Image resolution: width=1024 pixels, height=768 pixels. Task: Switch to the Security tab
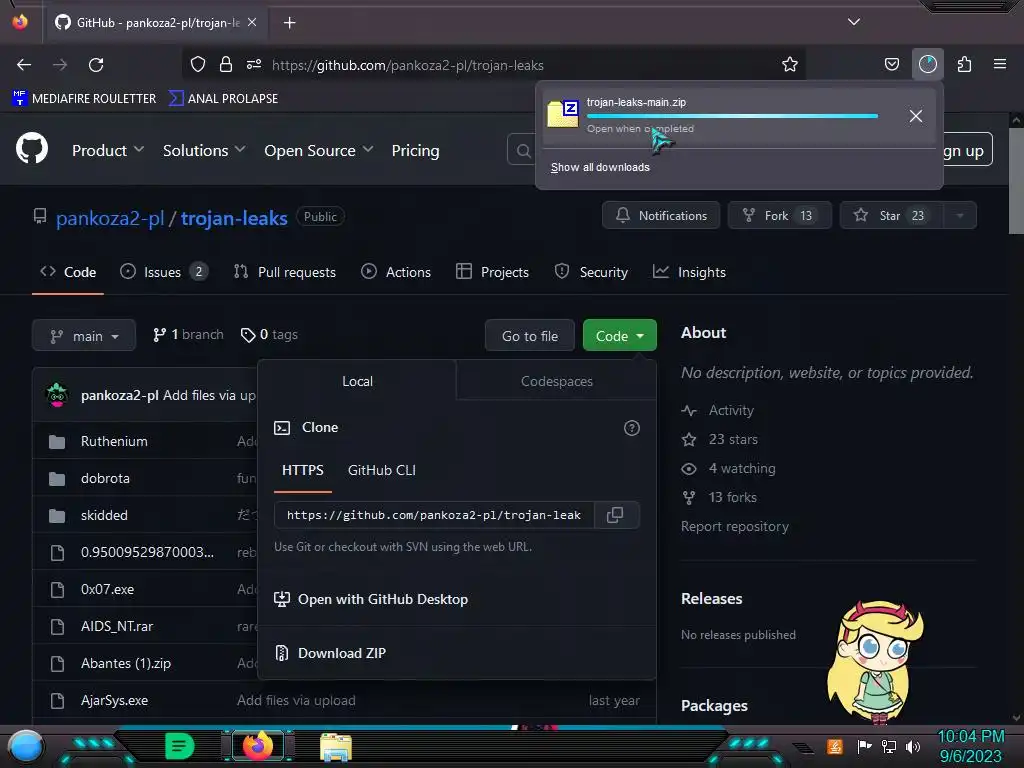coord(591,272)
